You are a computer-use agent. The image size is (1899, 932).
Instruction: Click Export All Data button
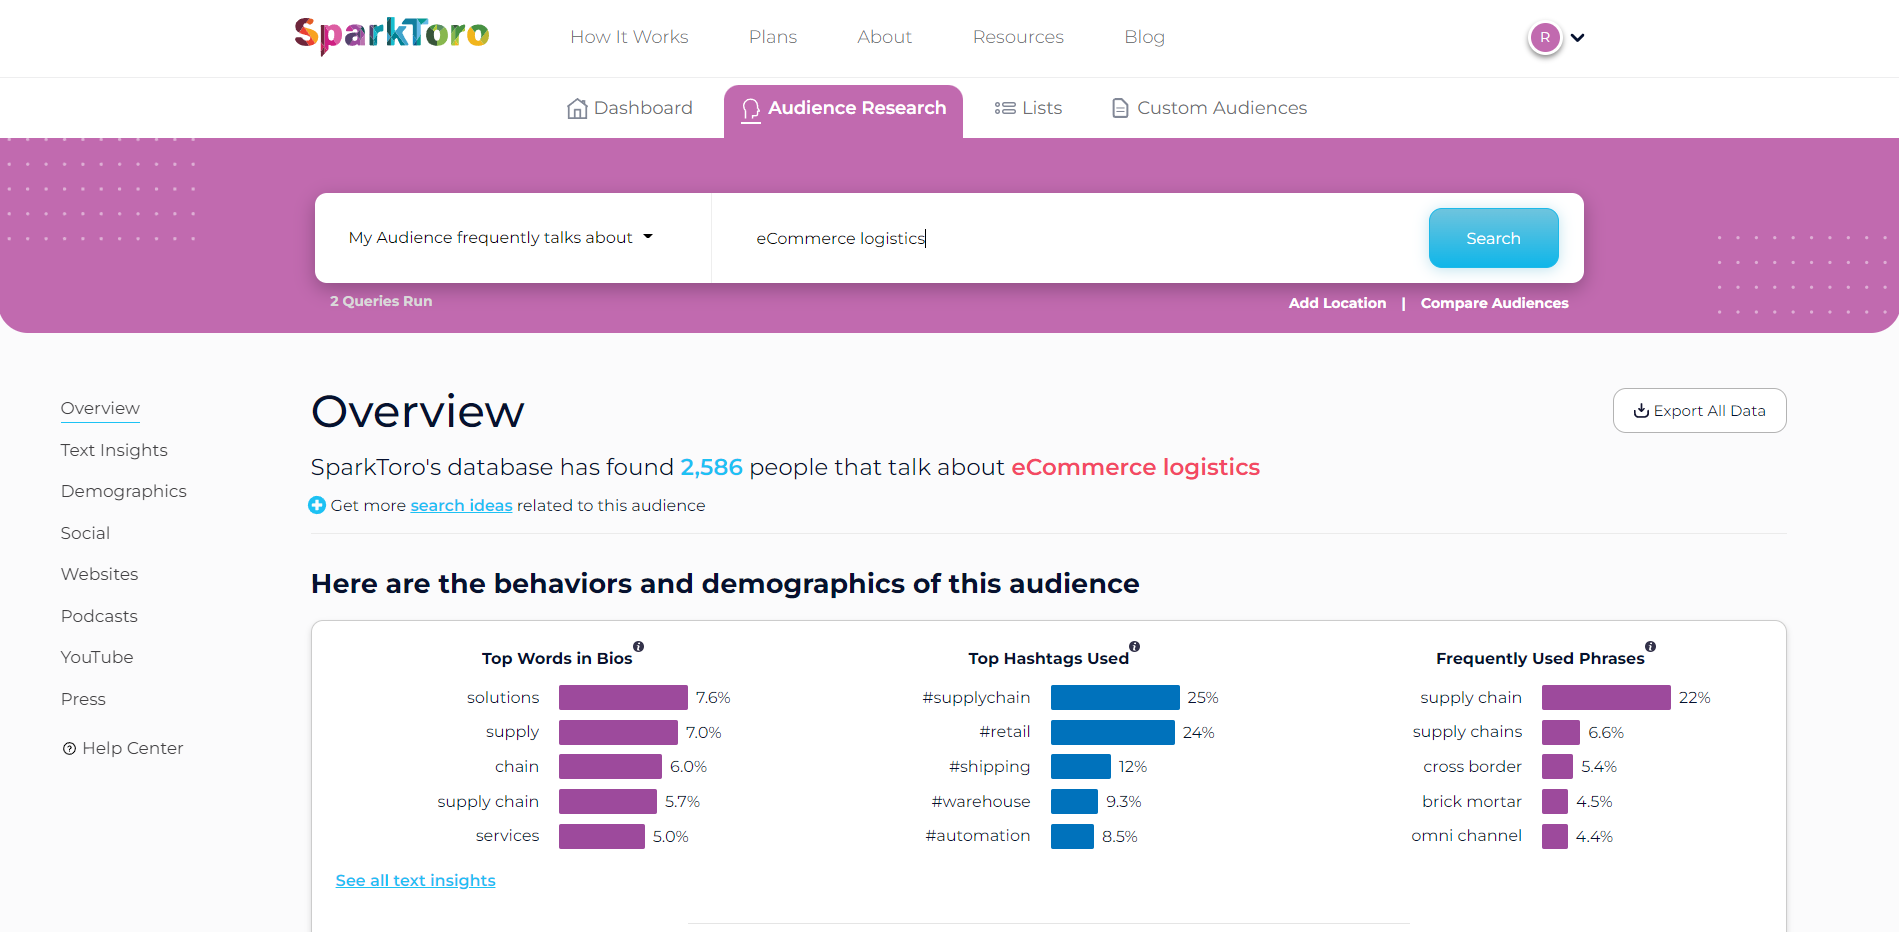tap(1699, 410)
